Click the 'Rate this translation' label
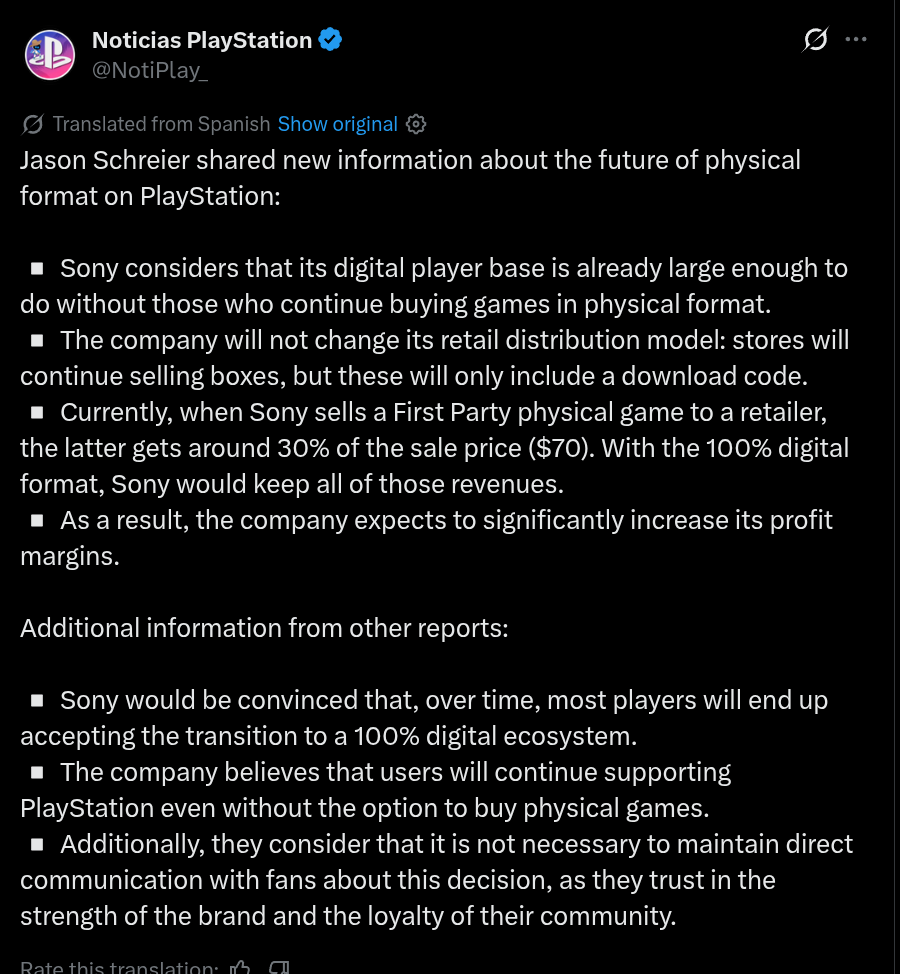 click(x=119, y=967)
